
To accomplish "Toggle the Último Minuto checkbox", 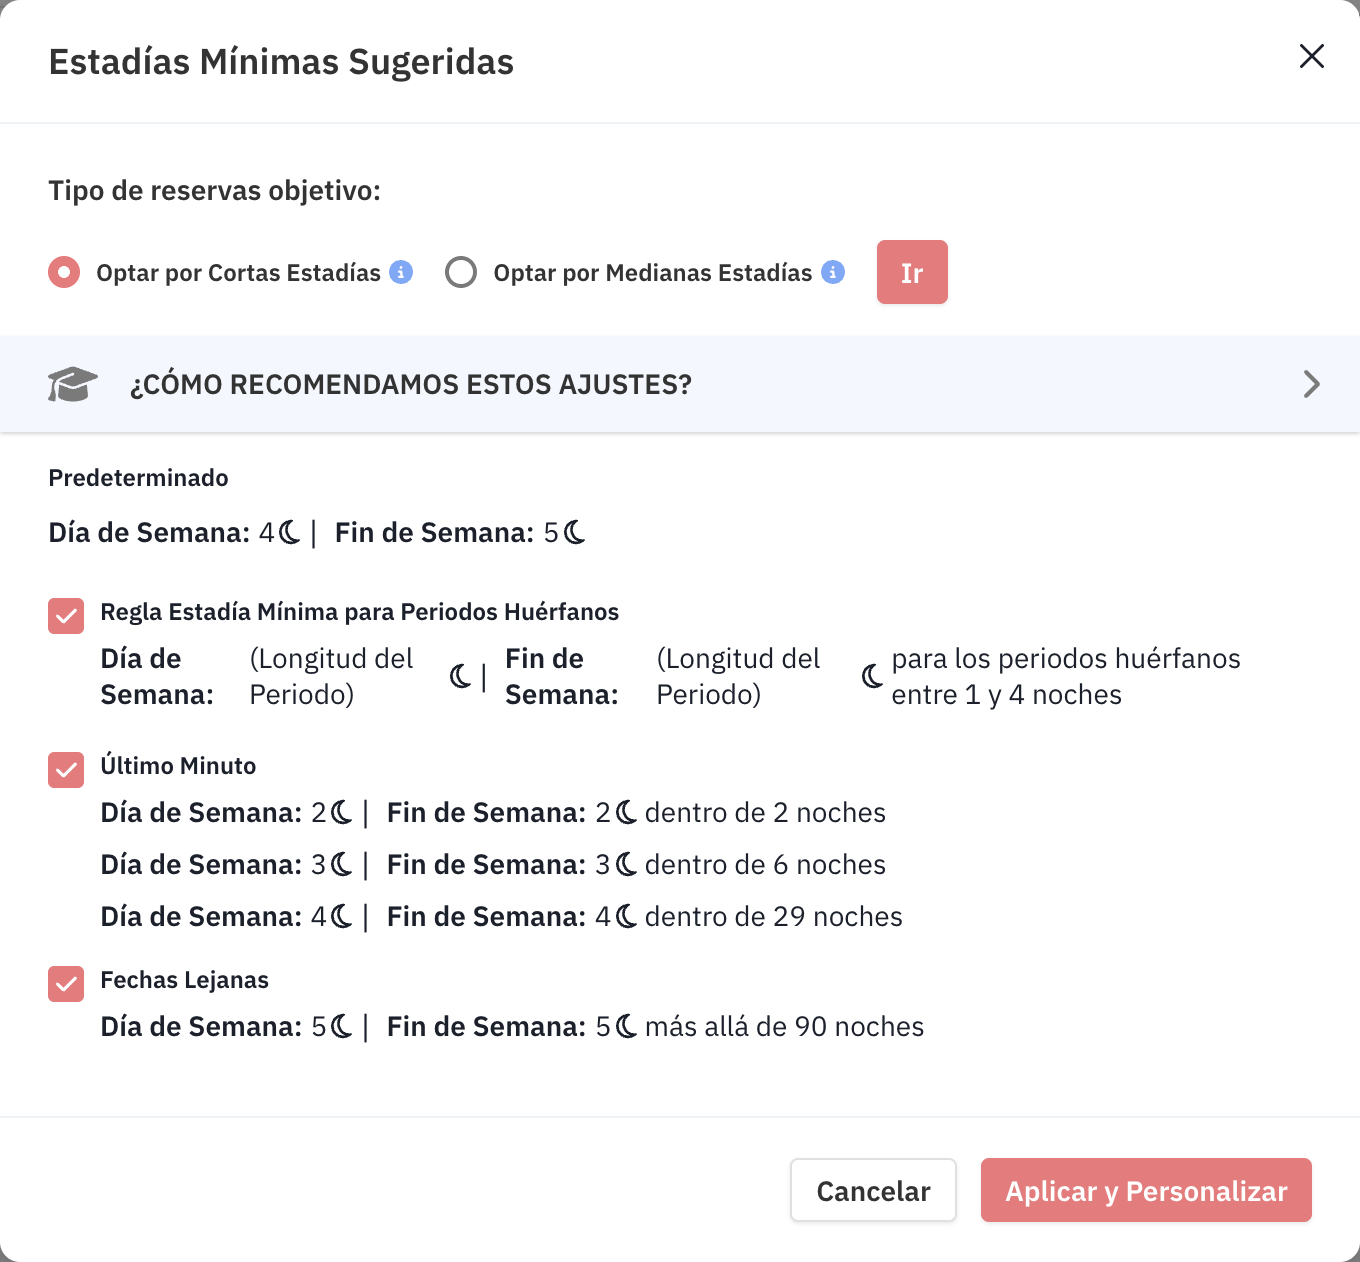I will click(66, 770).
